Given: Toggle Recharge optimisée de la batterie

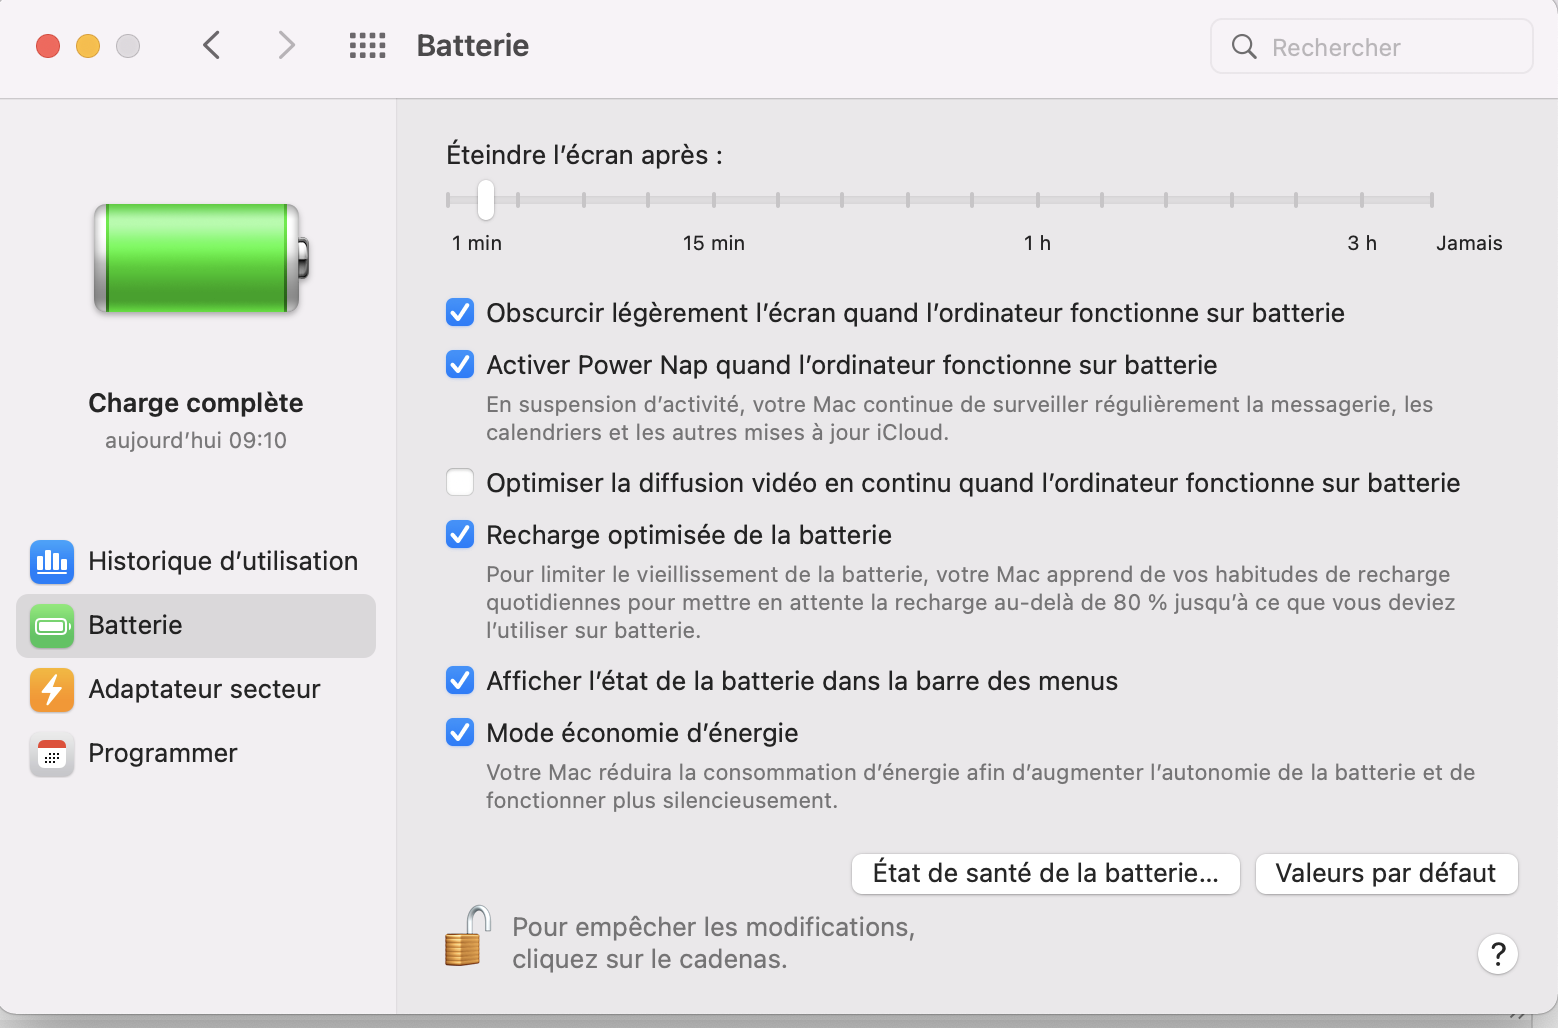Looking at the screenshot, I should point(460,535).
